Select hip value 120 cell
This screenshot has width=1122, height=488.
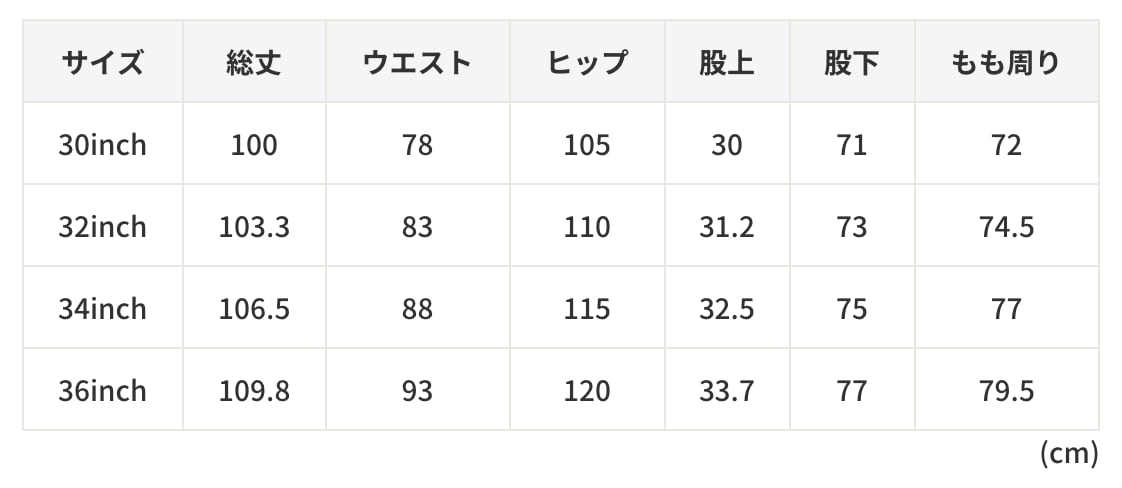pyautogui.click(x=587, y=391)
